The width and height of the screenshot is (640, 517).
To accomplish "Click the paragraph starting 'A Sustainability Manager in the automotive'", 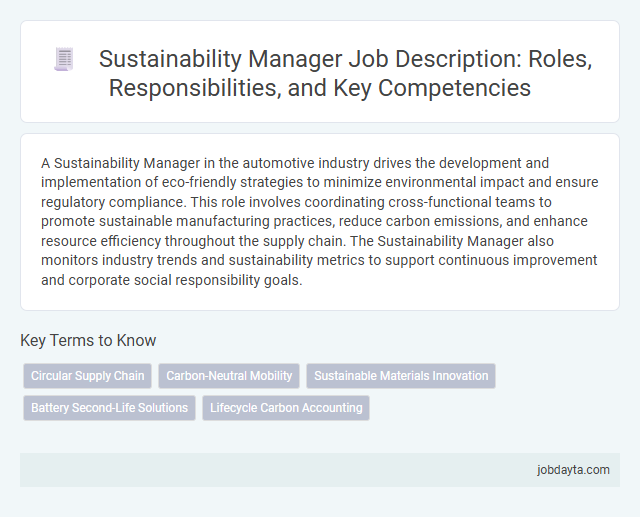I will [320, 221].
